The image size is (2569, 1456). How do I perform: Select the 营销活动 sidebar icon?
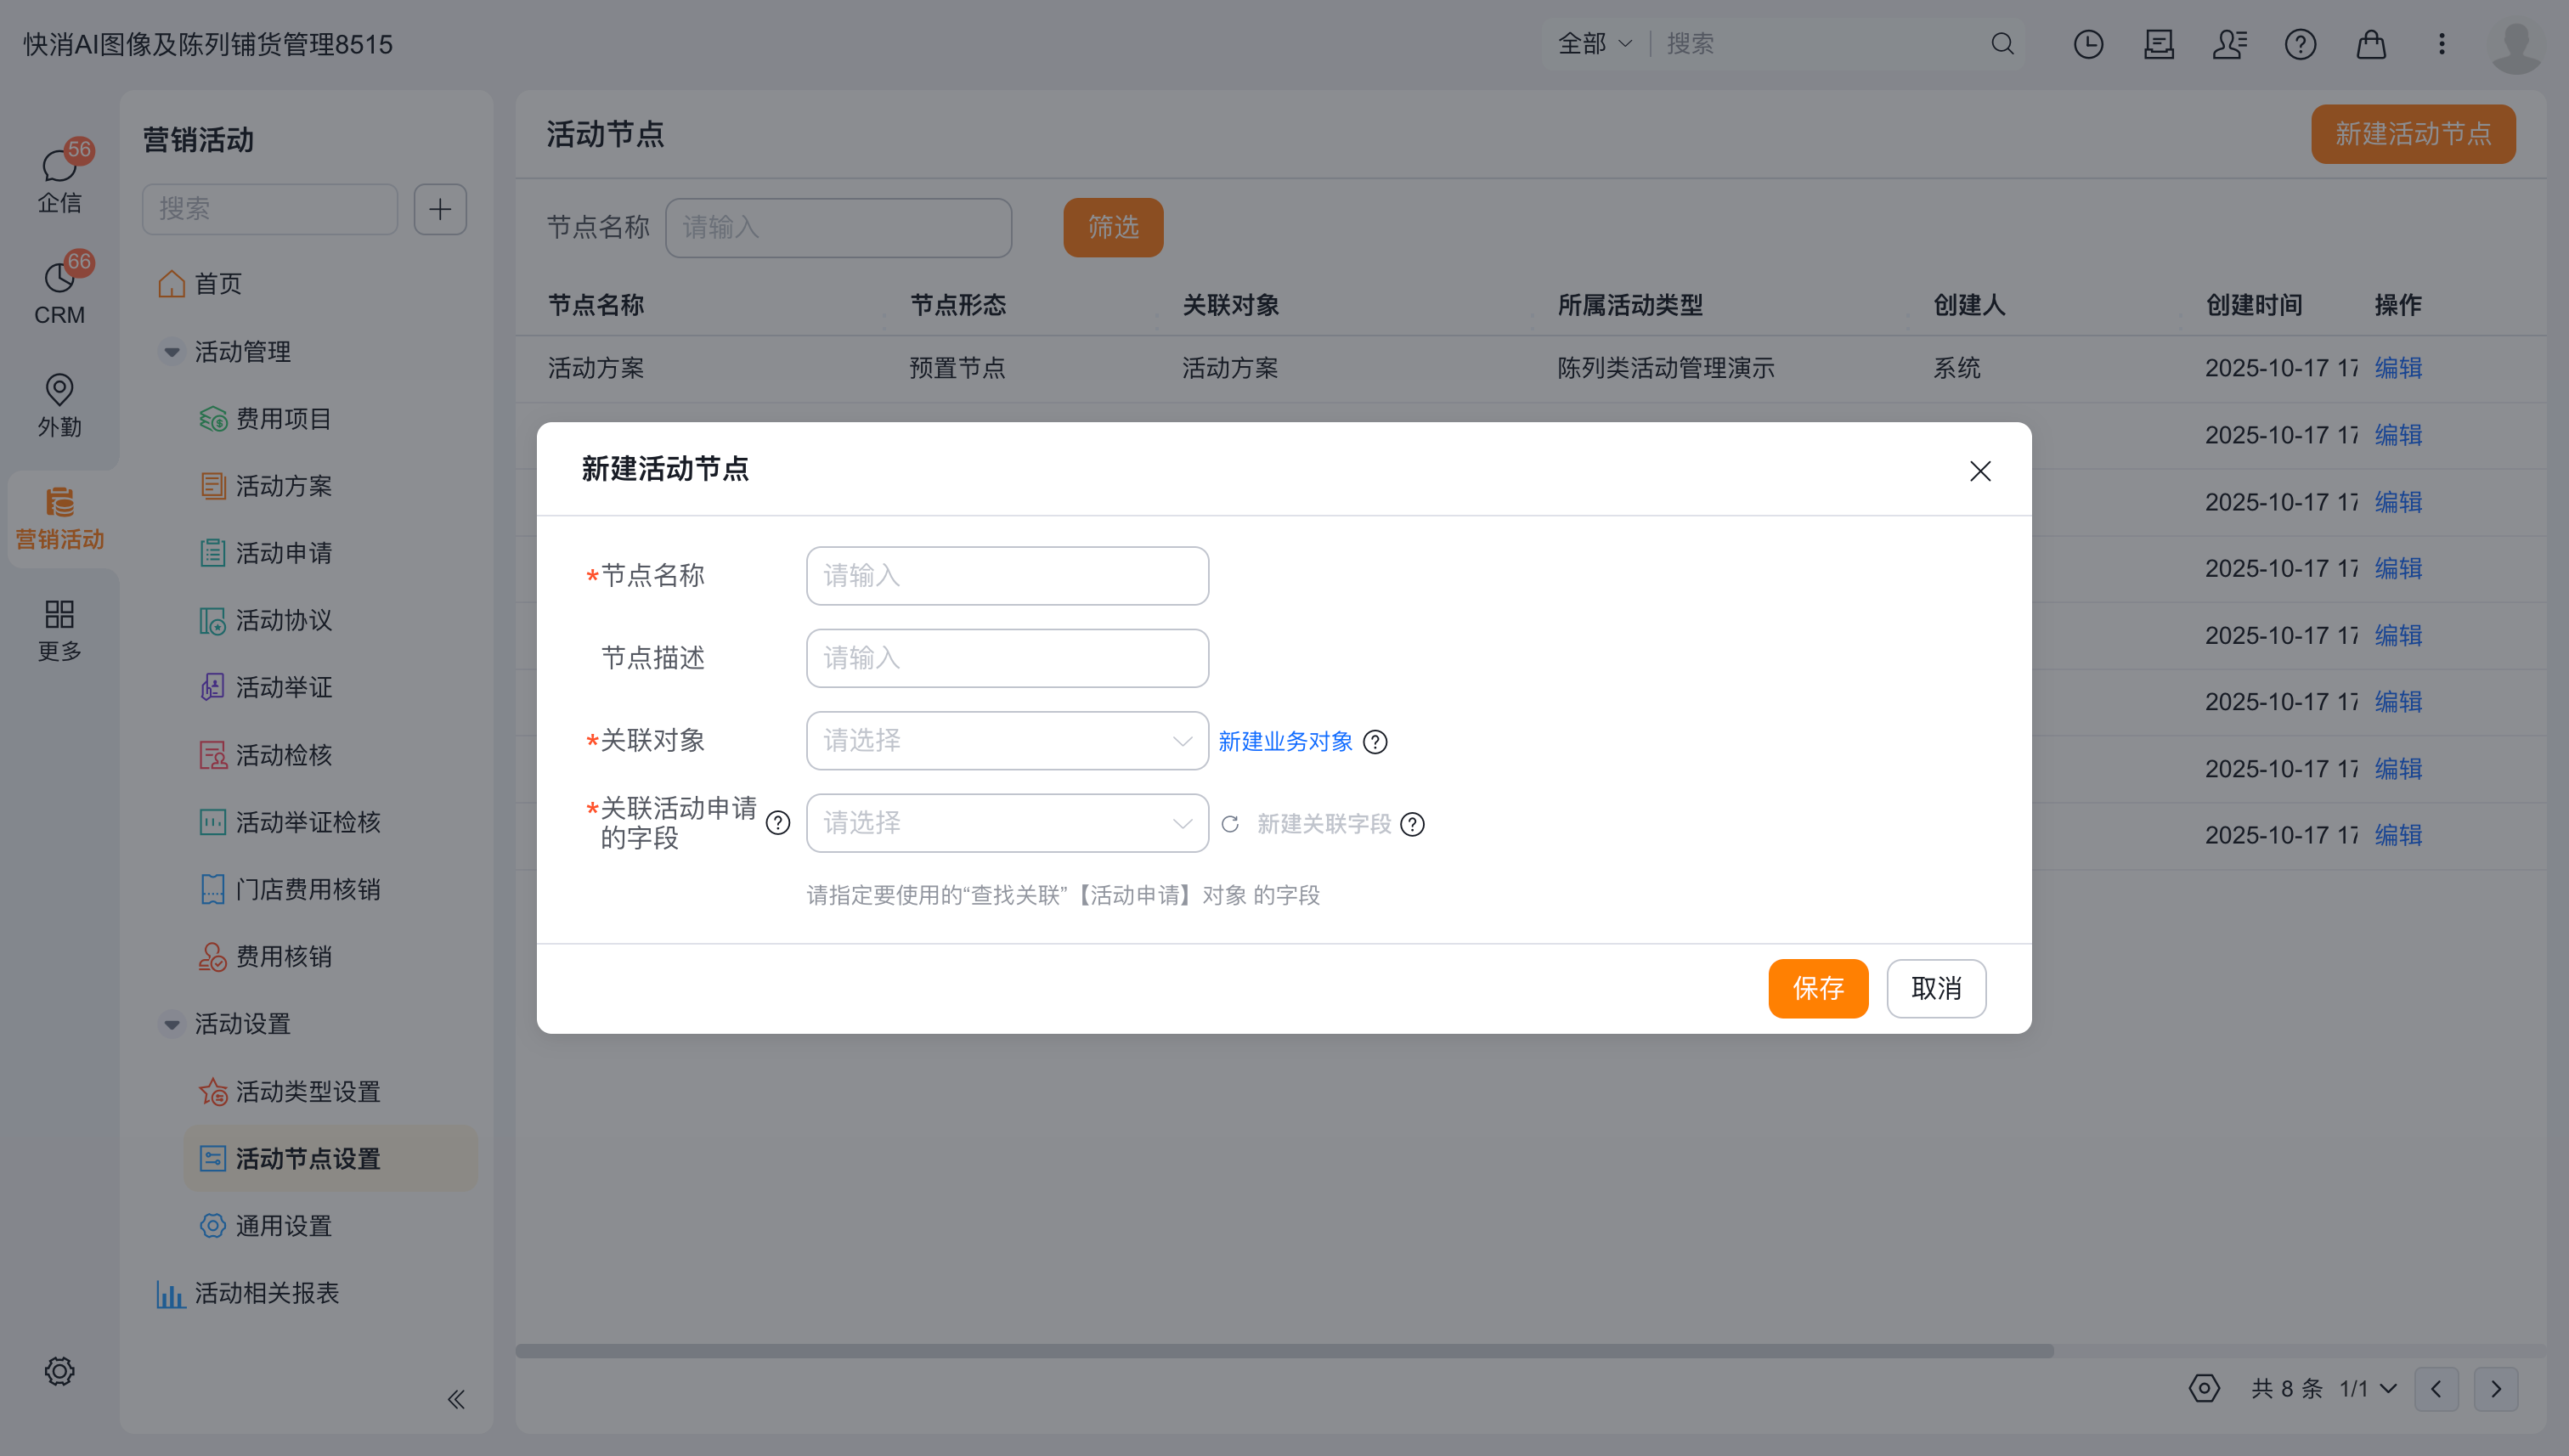(59, 518)
